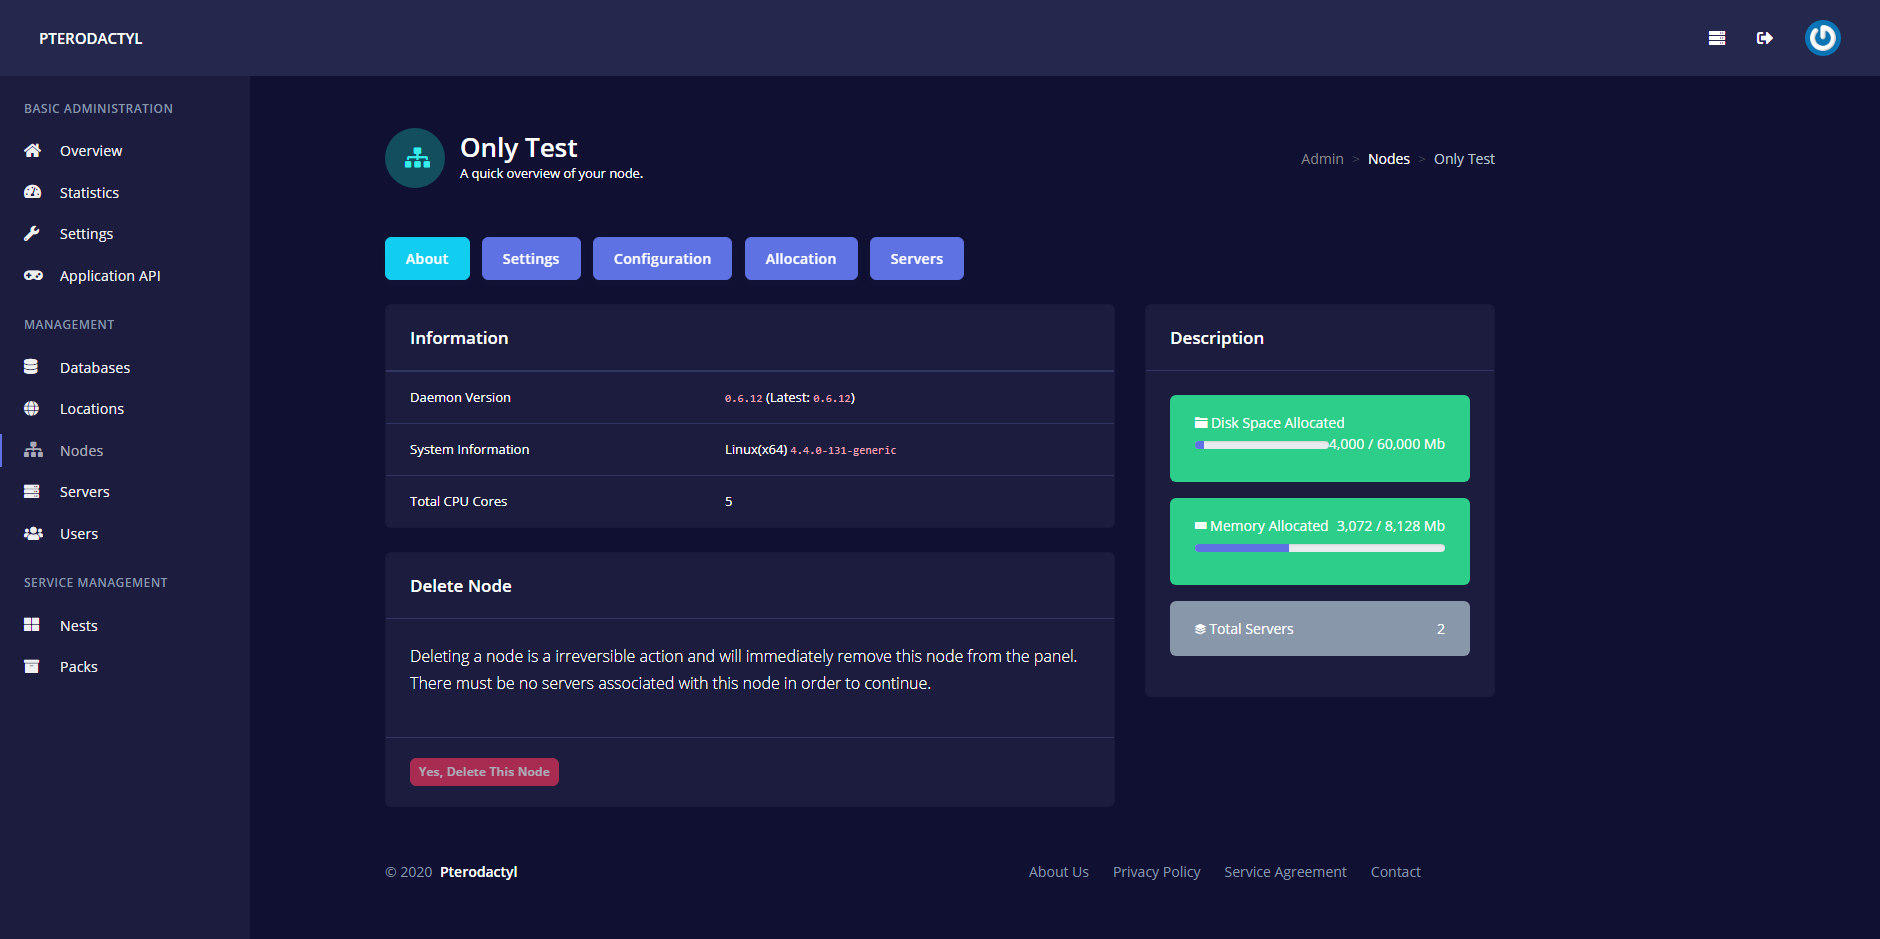The height and width of the screenshot is (939, 1880).
Task: Click the Total Servers layers icon
Action: point(1200,629)
